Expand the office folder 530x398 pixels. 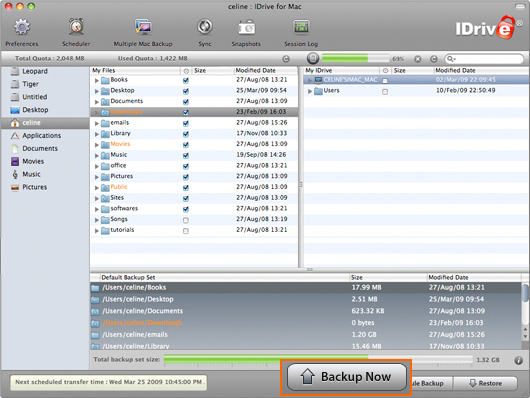coord(97,166)
